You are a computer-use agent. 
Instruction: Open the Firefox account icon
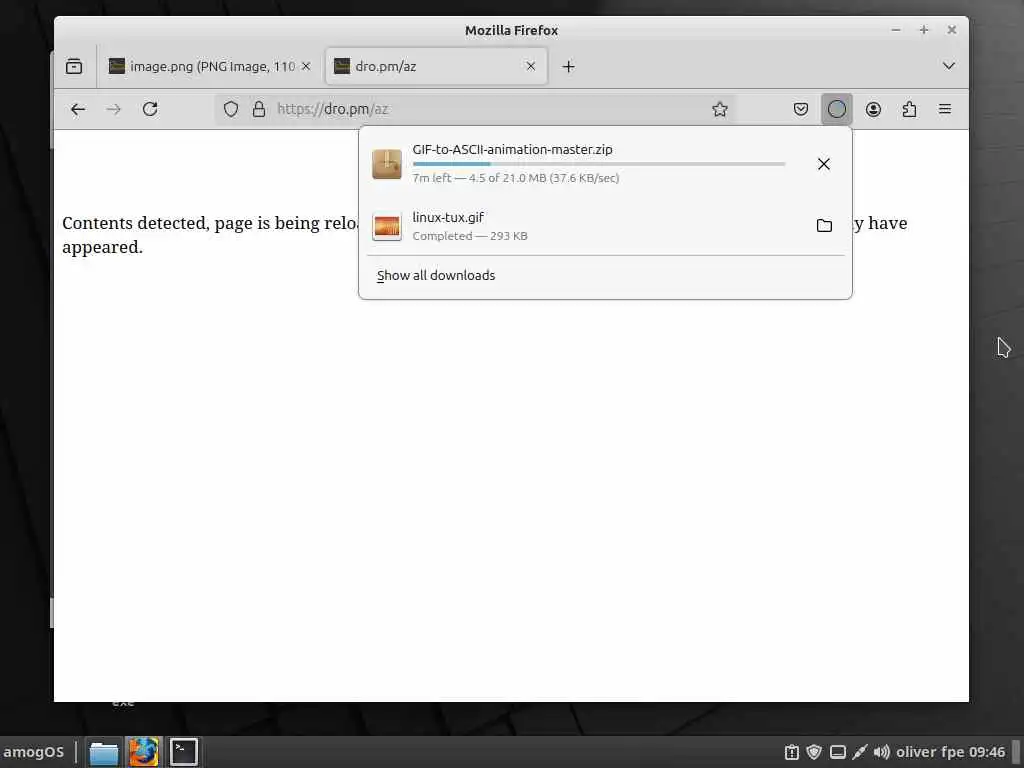click(873, 109)
